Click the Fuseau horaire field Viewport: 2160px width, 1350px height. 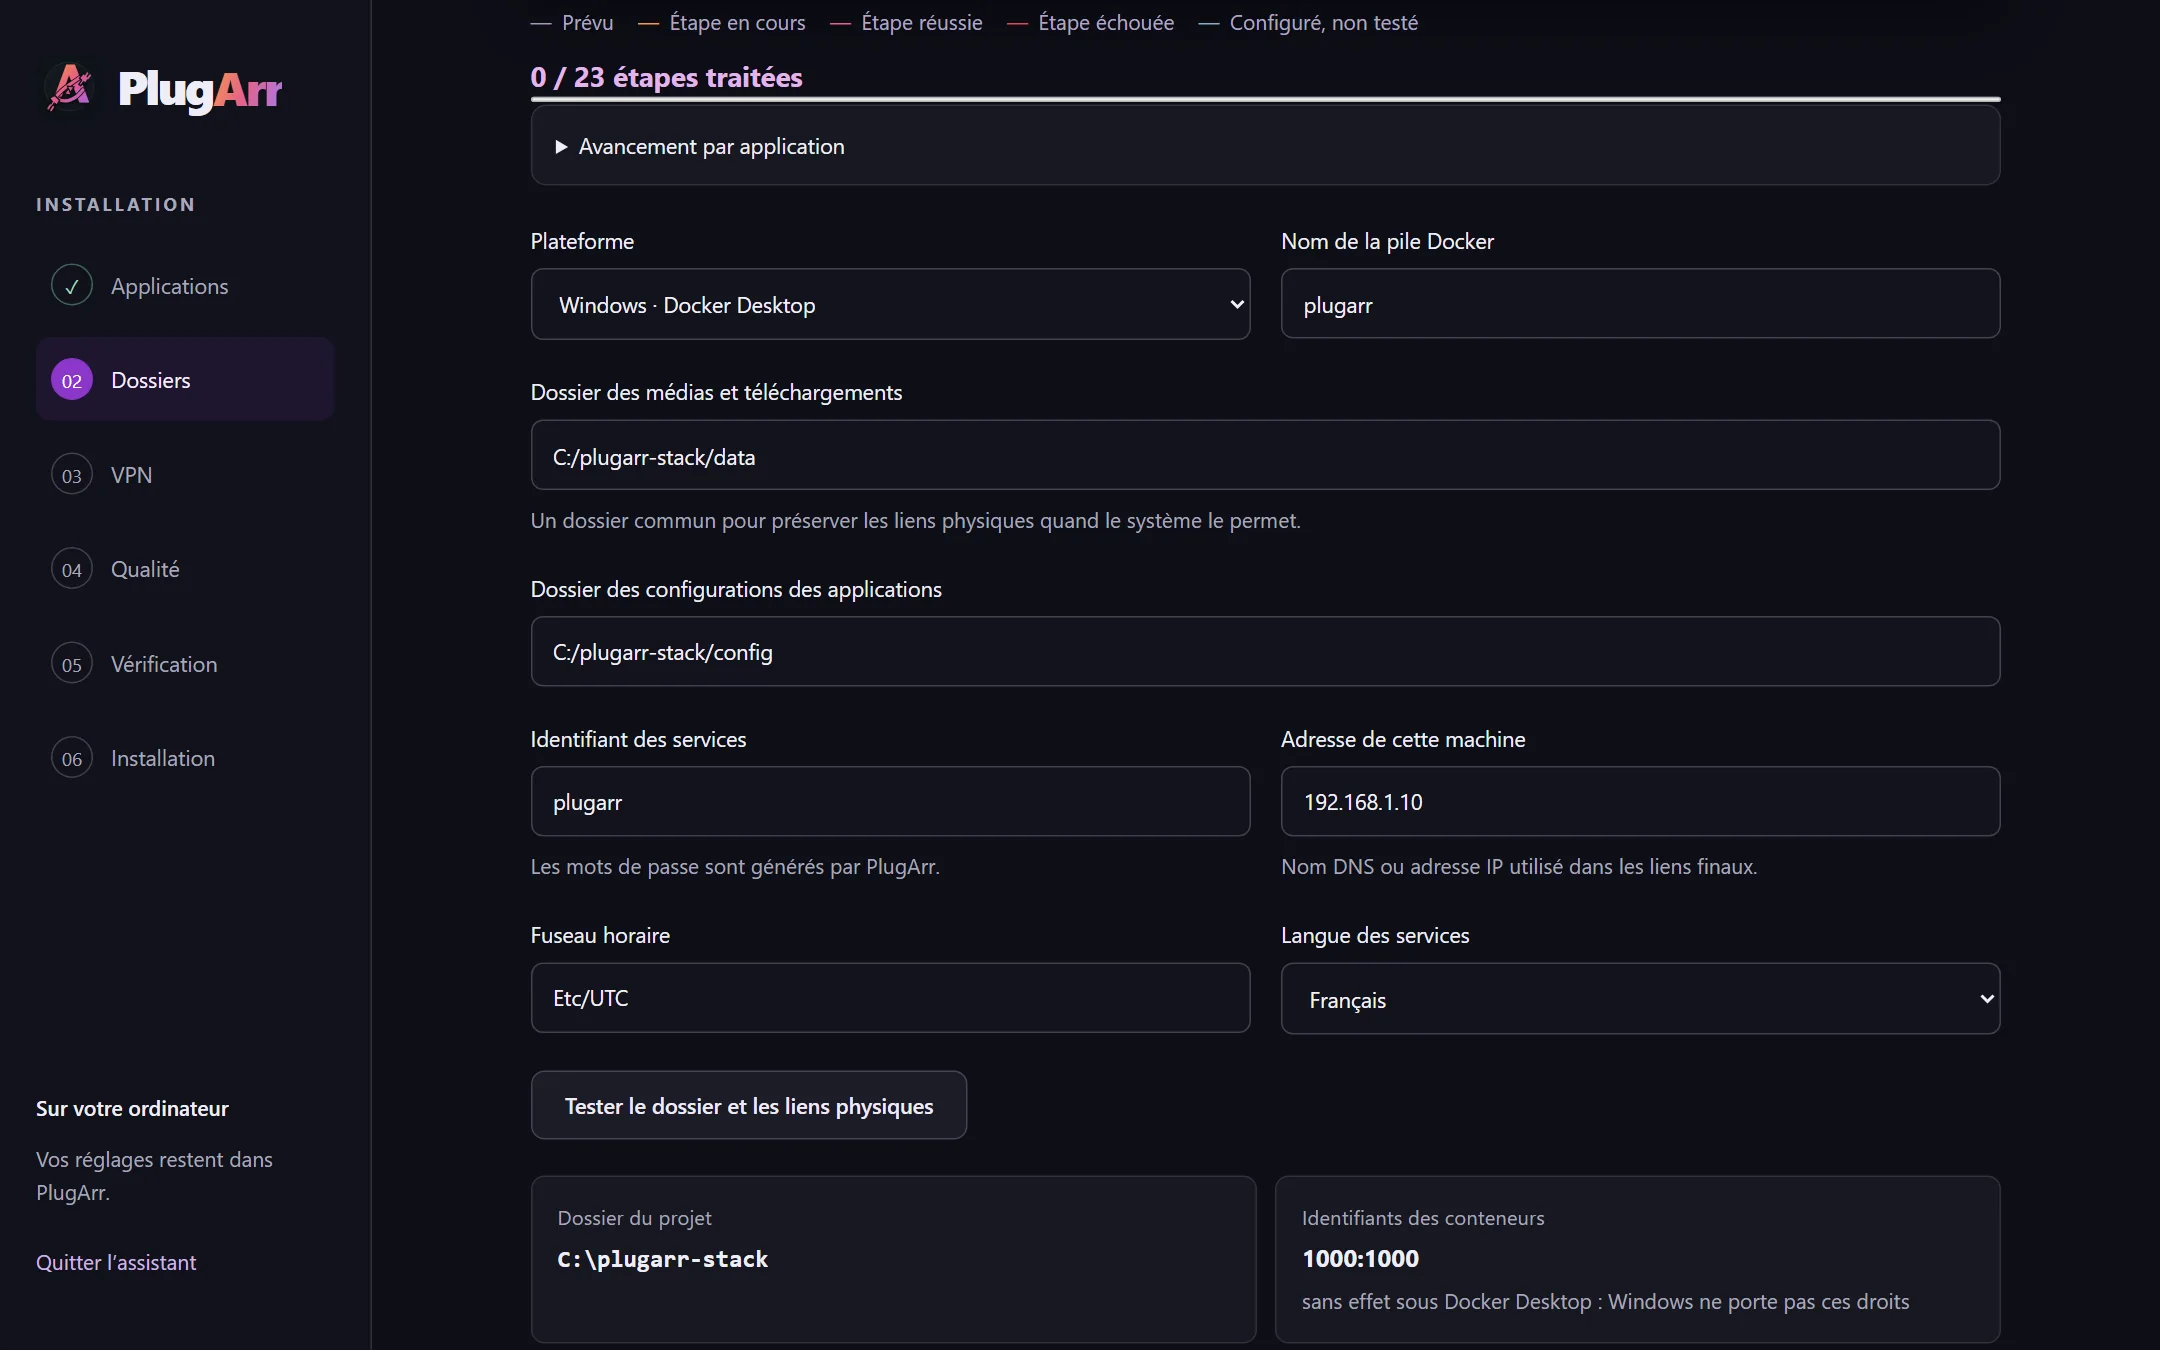890,998
